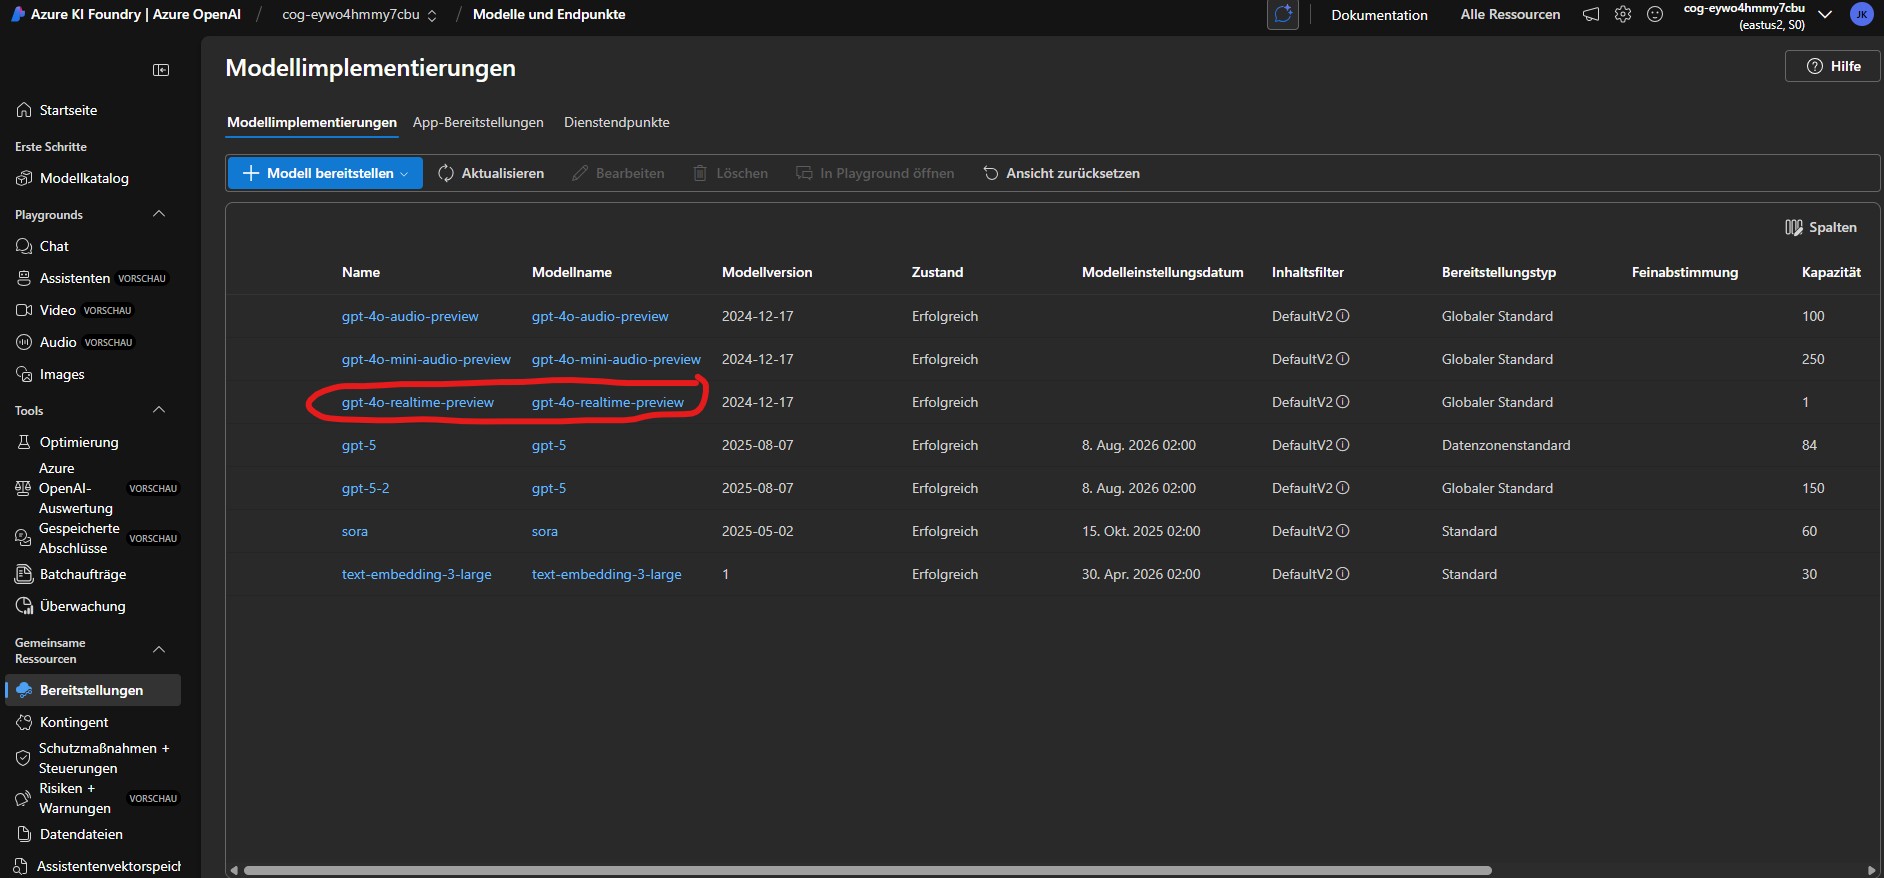Switch to the Dienstendpunkte tab

616,122
